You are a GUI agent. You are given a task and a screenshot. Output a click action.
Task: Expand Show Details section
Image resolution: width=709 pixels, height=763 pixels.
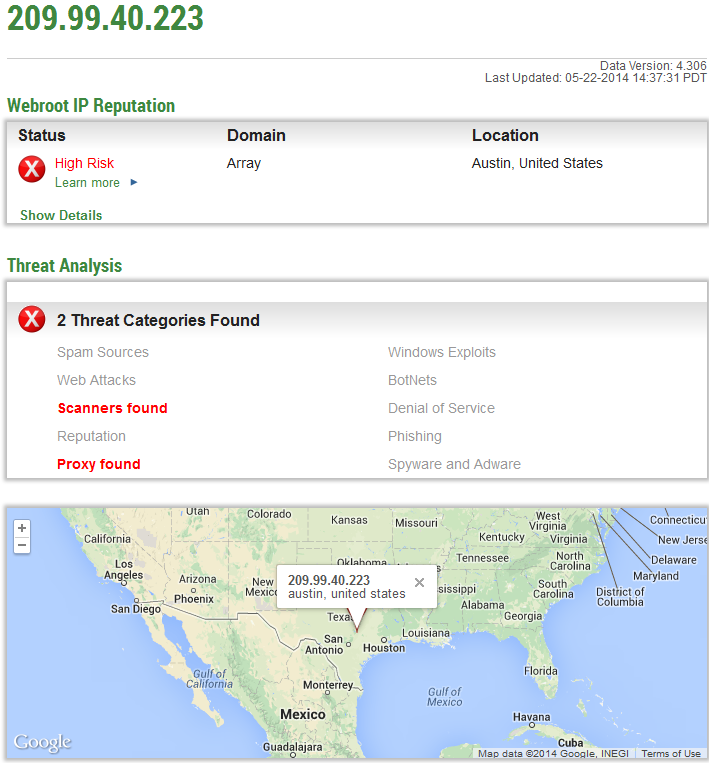[x=61, y=215]
